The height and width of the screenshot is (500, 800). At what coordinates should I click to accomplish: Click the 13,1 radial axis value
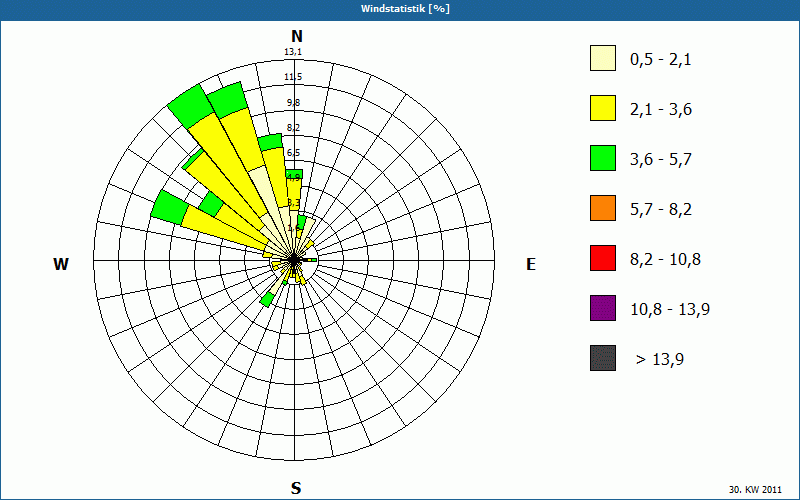click(293, 52)
